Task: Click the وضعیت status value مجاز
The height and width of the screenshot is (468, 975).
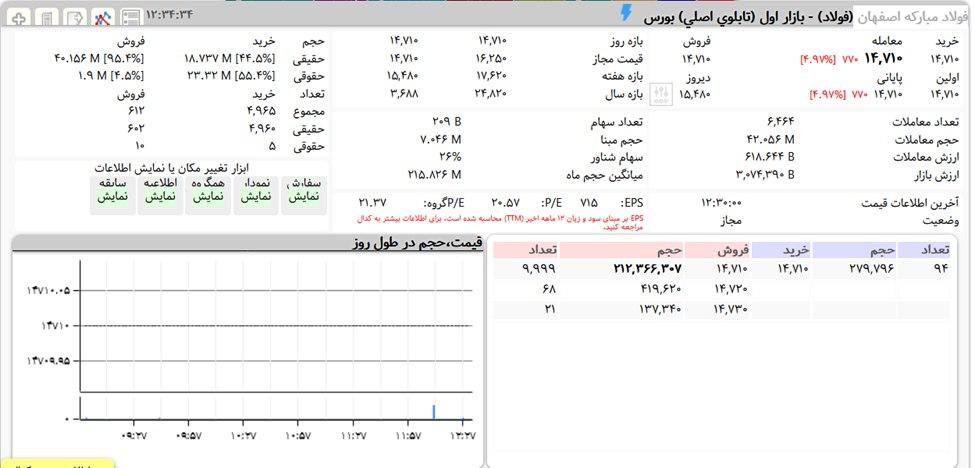Action: [731, 220]
